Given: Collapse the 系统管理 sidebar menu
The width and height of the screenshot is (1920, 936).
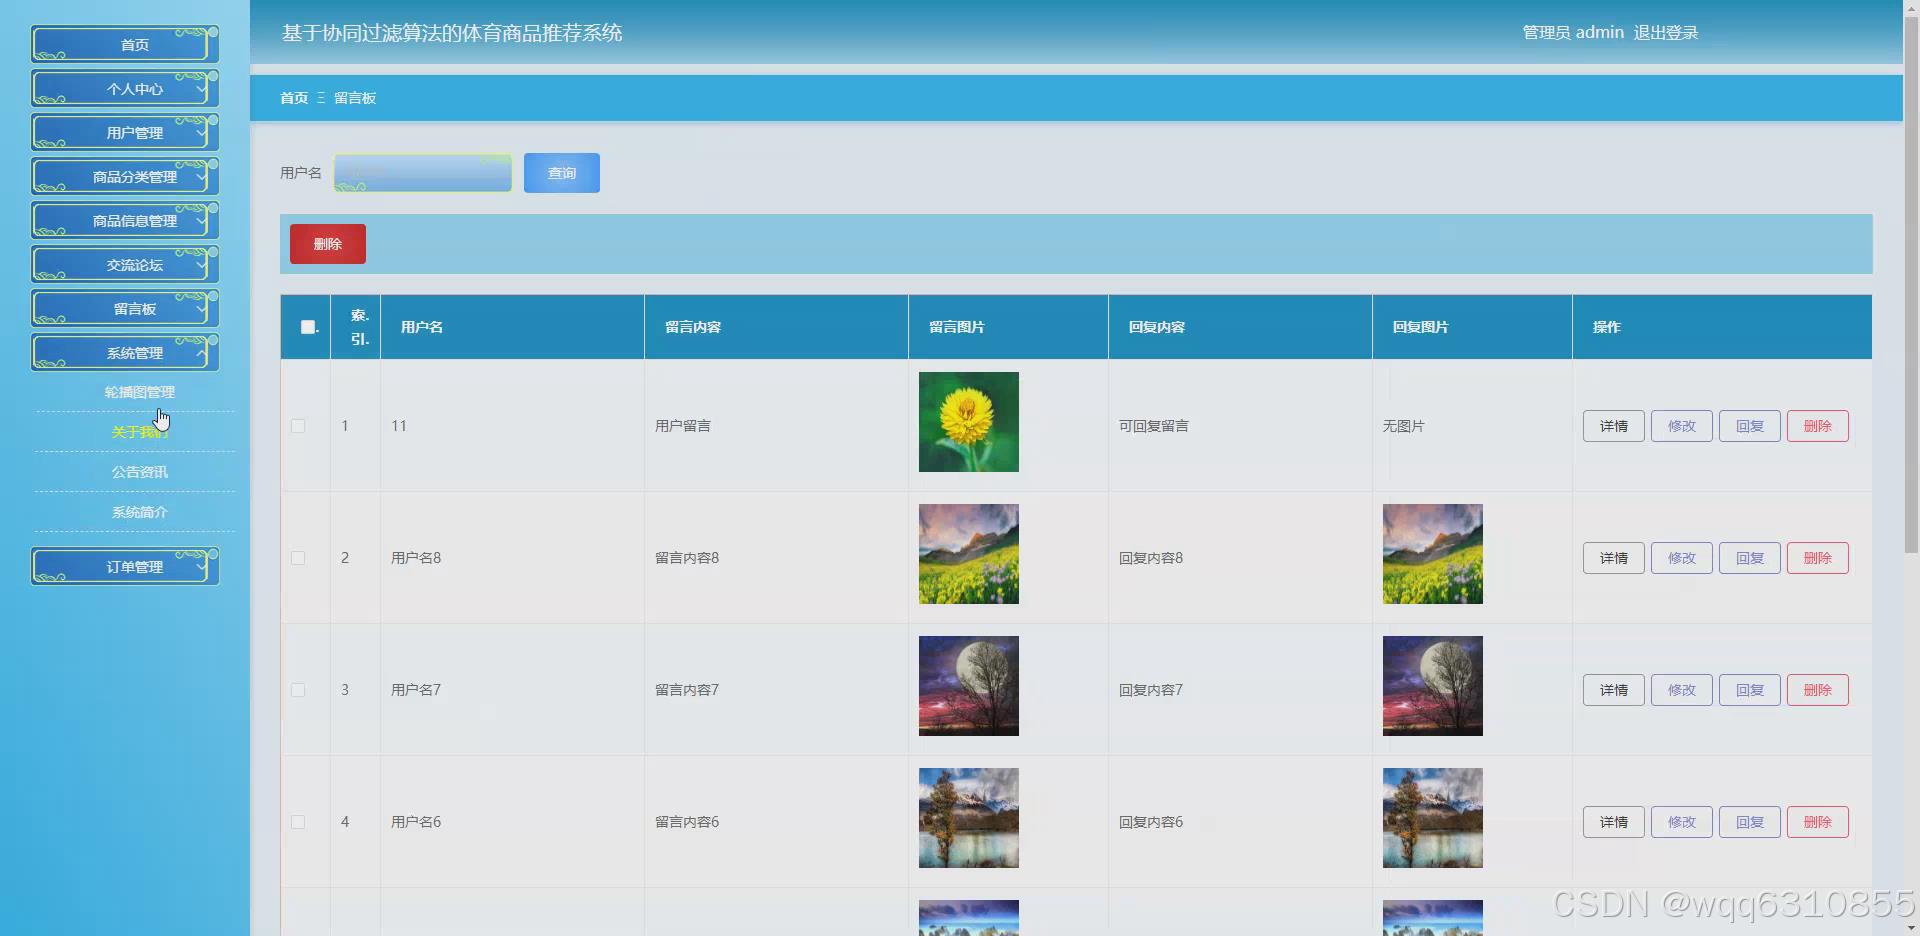Looking at the screenshot, I should [x=125, y=353].
